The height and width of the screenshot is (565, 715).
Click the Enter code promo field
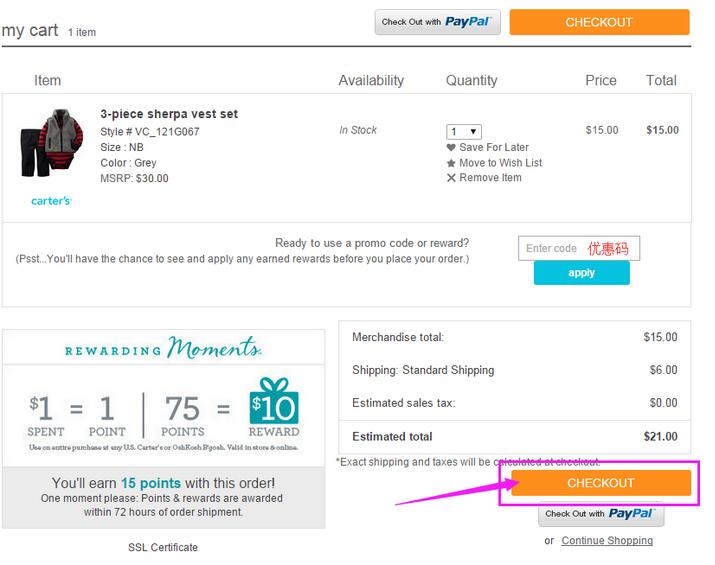click(553, 248)
